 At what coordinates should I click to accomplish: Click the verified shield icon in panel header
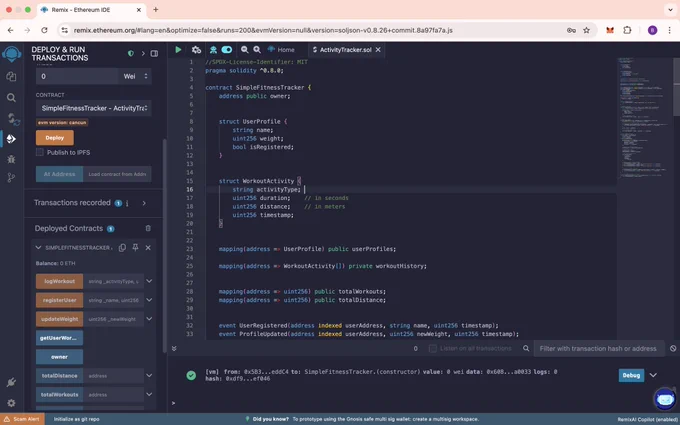(131, 53)
